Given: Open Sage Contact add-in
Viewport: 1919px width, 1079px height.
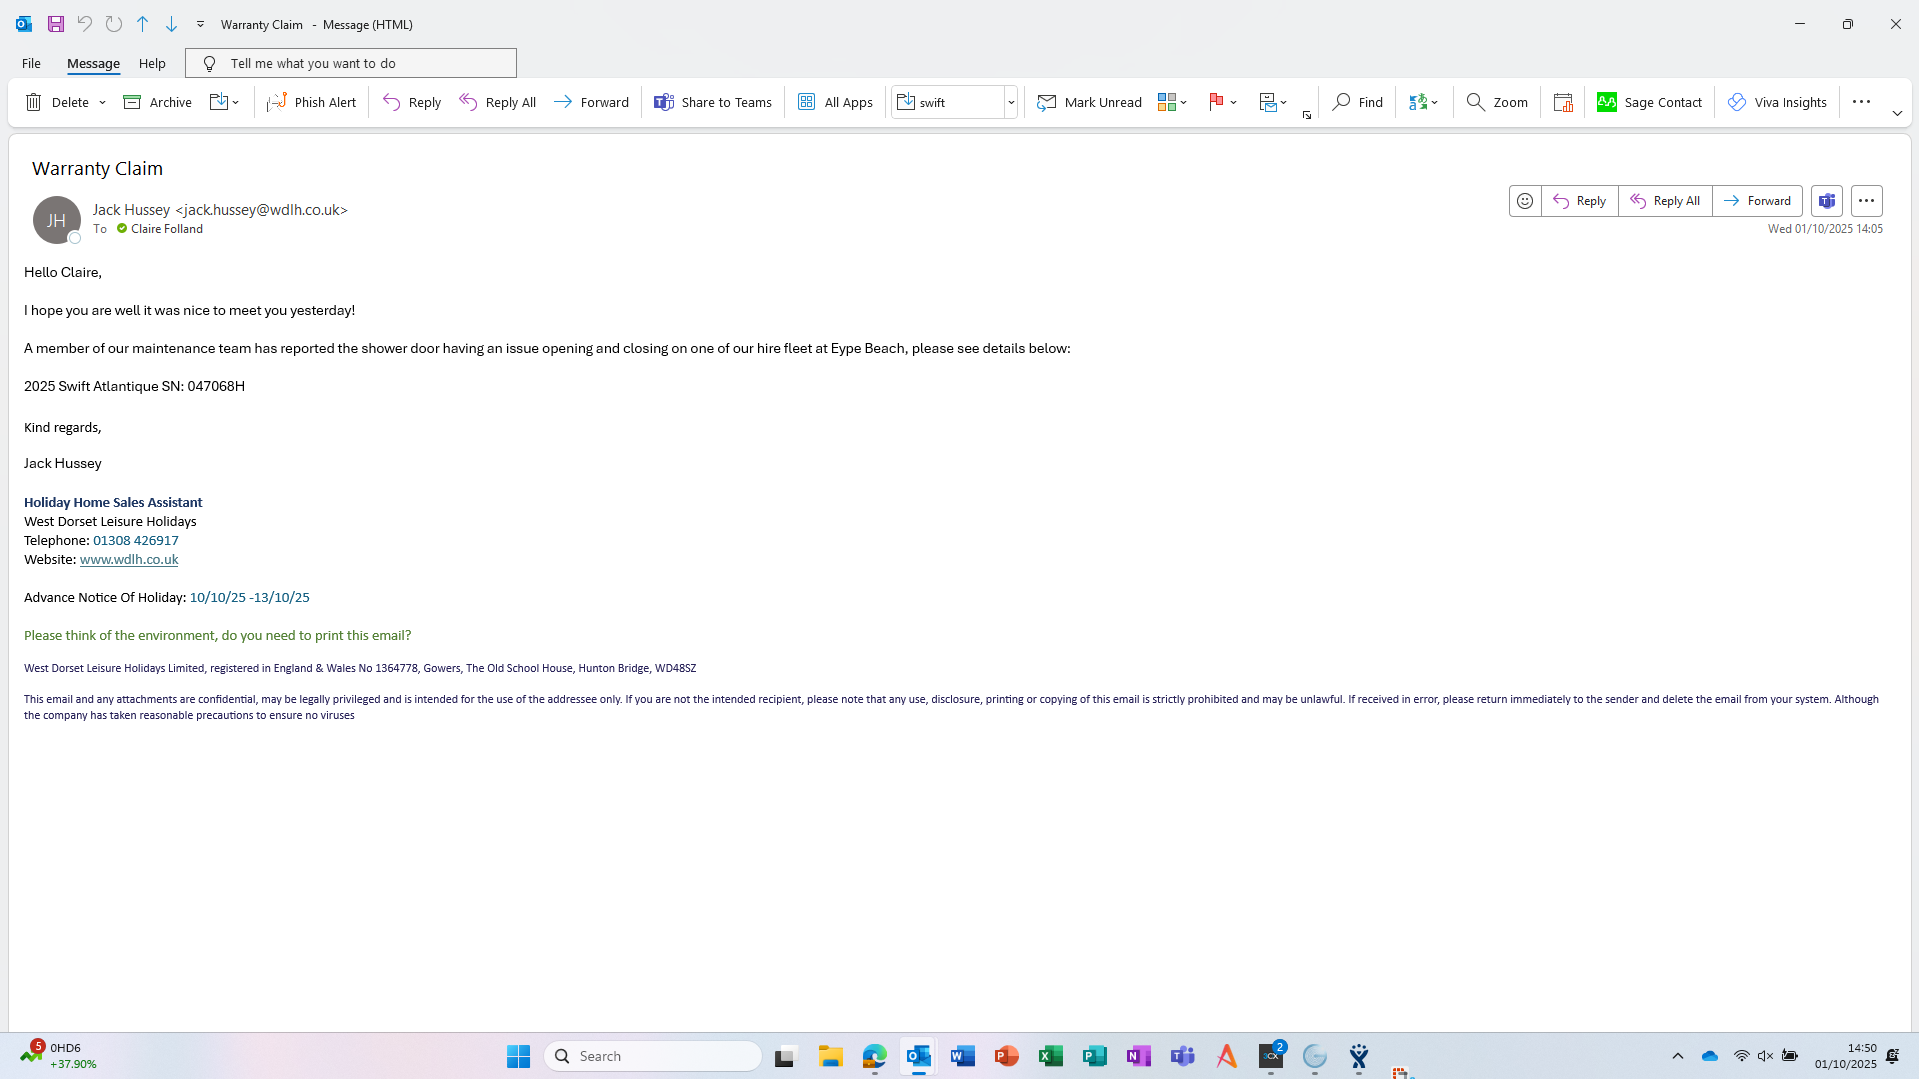Looking at the screenshot, I should pos(1649,102).
